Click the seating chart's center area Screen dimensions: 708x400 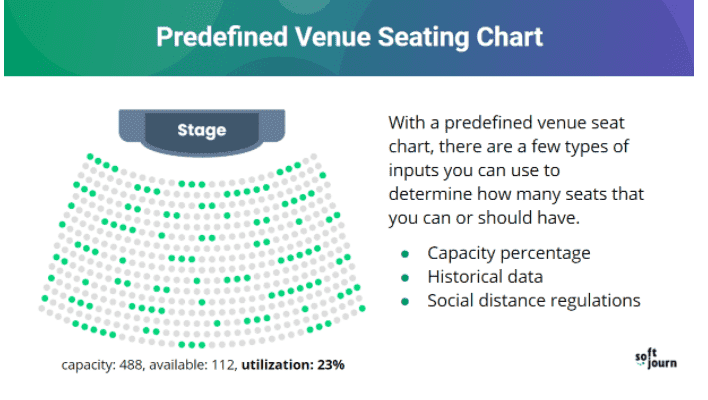point(202,253)
